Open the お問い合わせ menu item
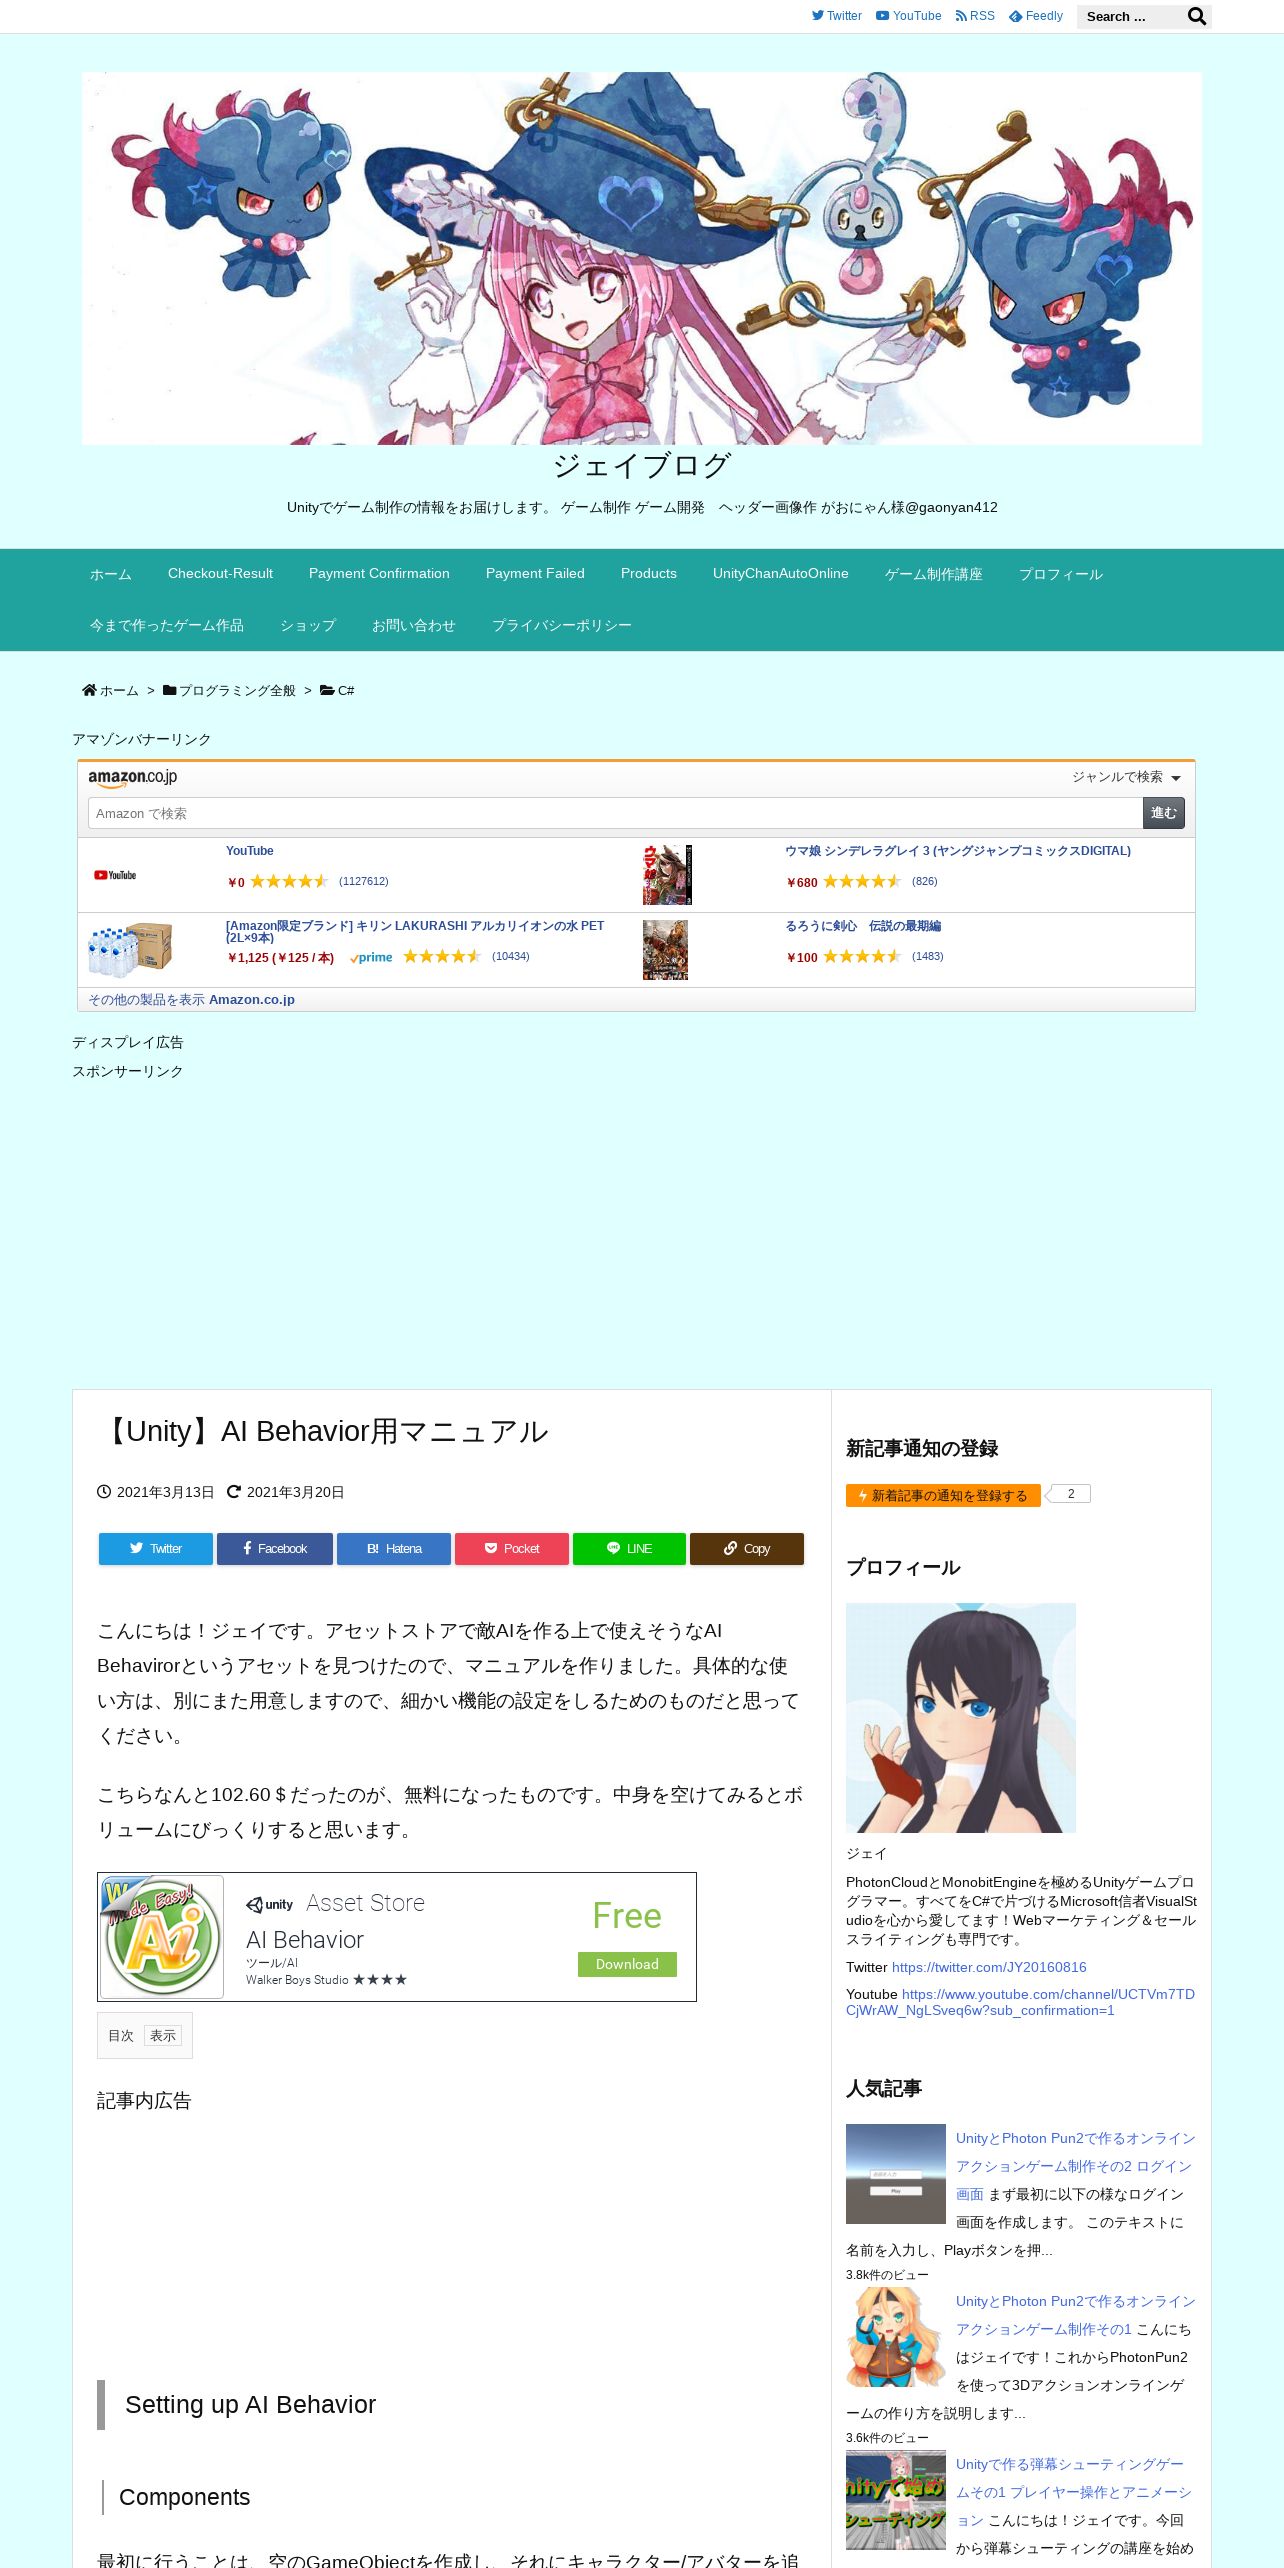 414,625
